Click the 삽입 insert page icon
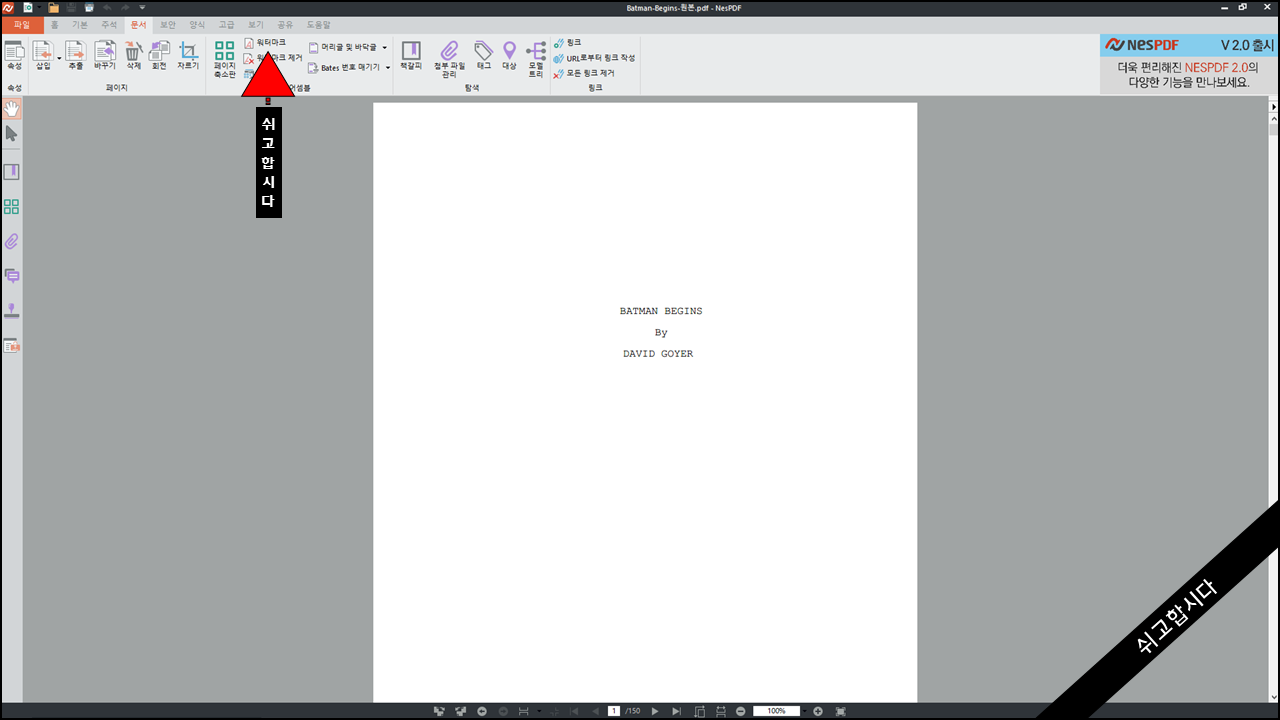The width and height of the screenshot is (1280, 720). 42,55
